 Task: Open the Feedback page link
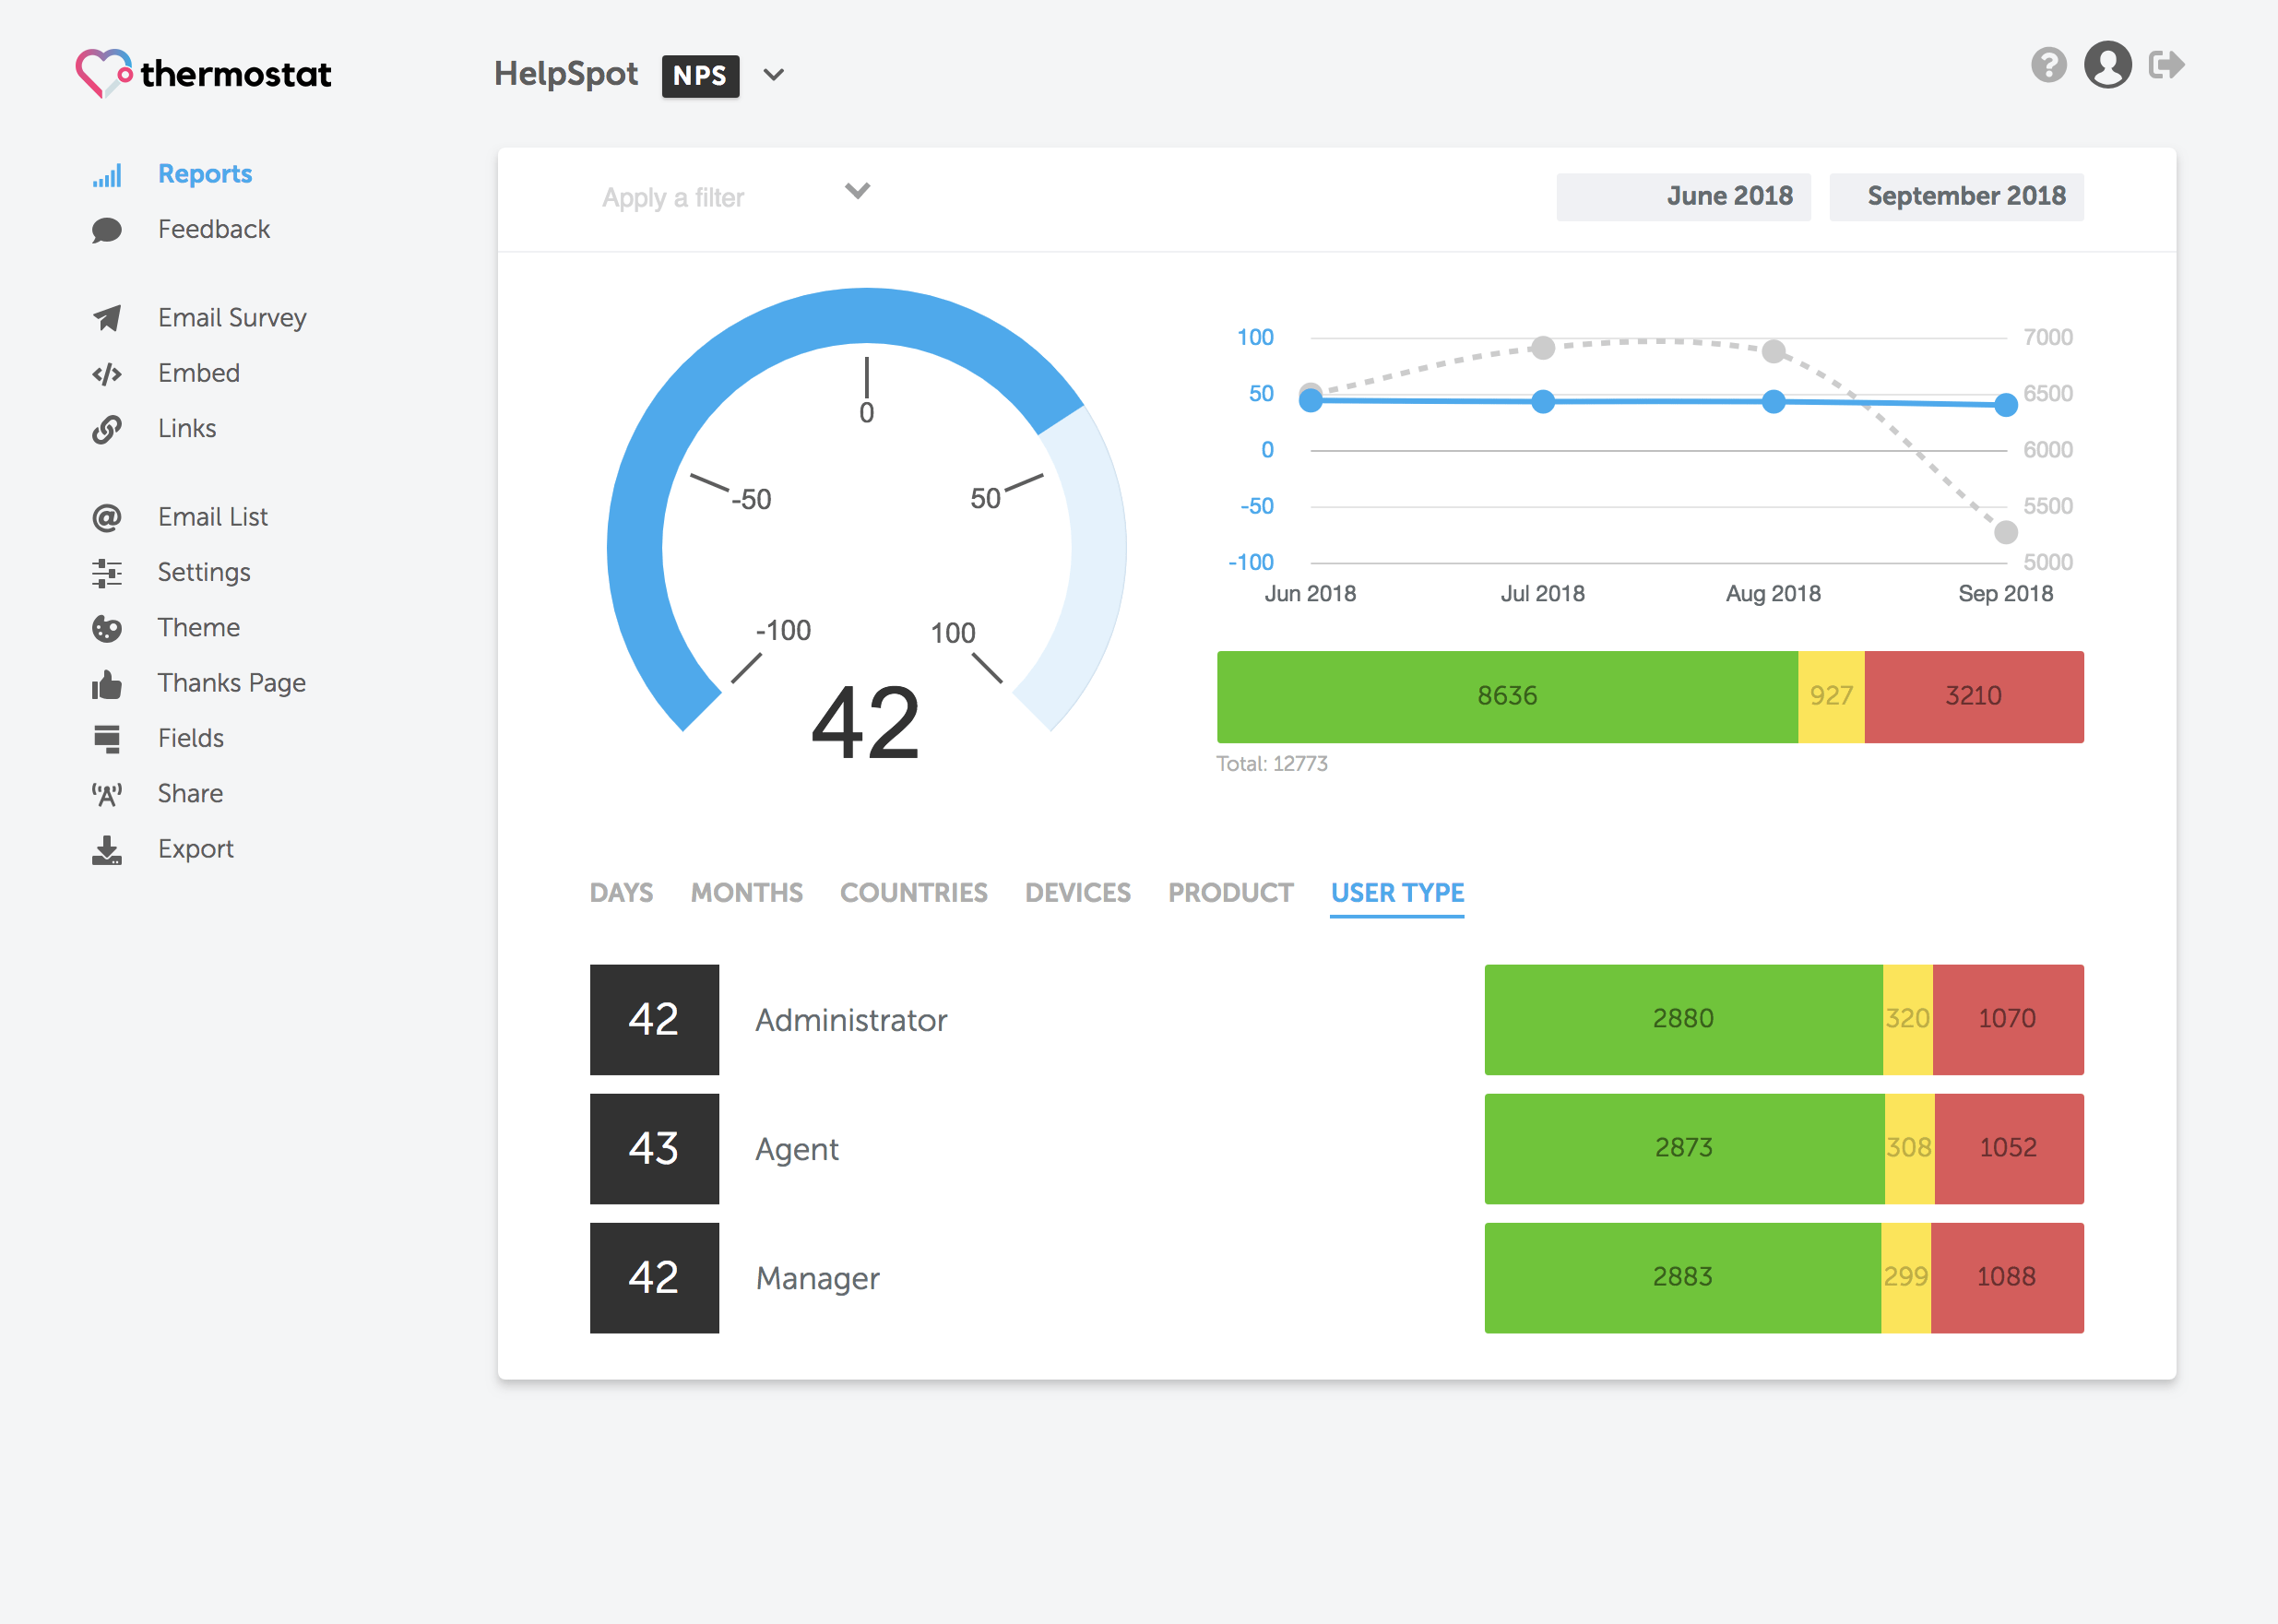pyautogui.click(x=213, y=230)
